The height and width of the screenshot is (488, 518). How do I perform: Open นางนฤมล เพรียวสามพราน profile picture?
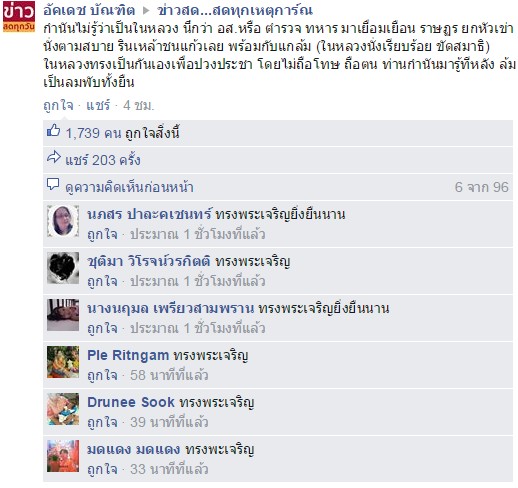[x=63, y=315]
